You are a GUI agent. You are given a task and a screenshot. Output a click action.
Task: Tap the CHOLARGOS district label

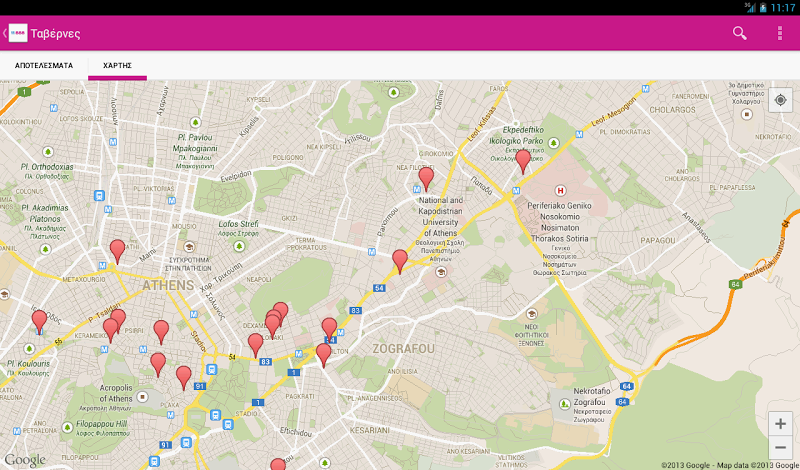(x=672, y=110)
